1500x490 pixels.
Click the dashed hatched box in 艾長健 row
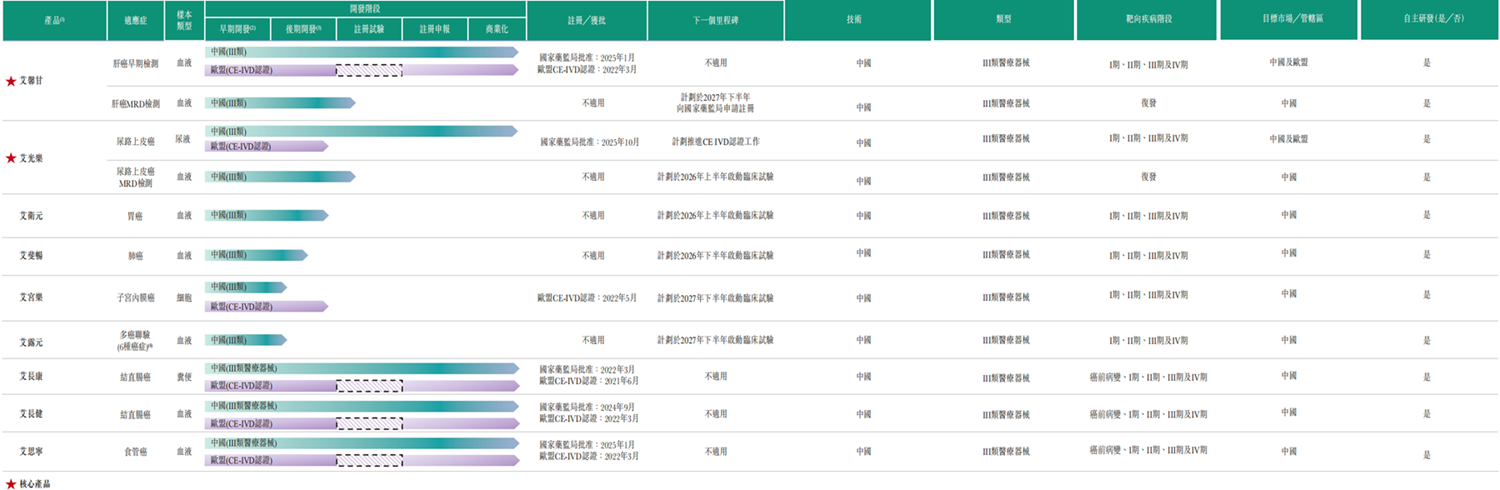[x=369, y=423]
